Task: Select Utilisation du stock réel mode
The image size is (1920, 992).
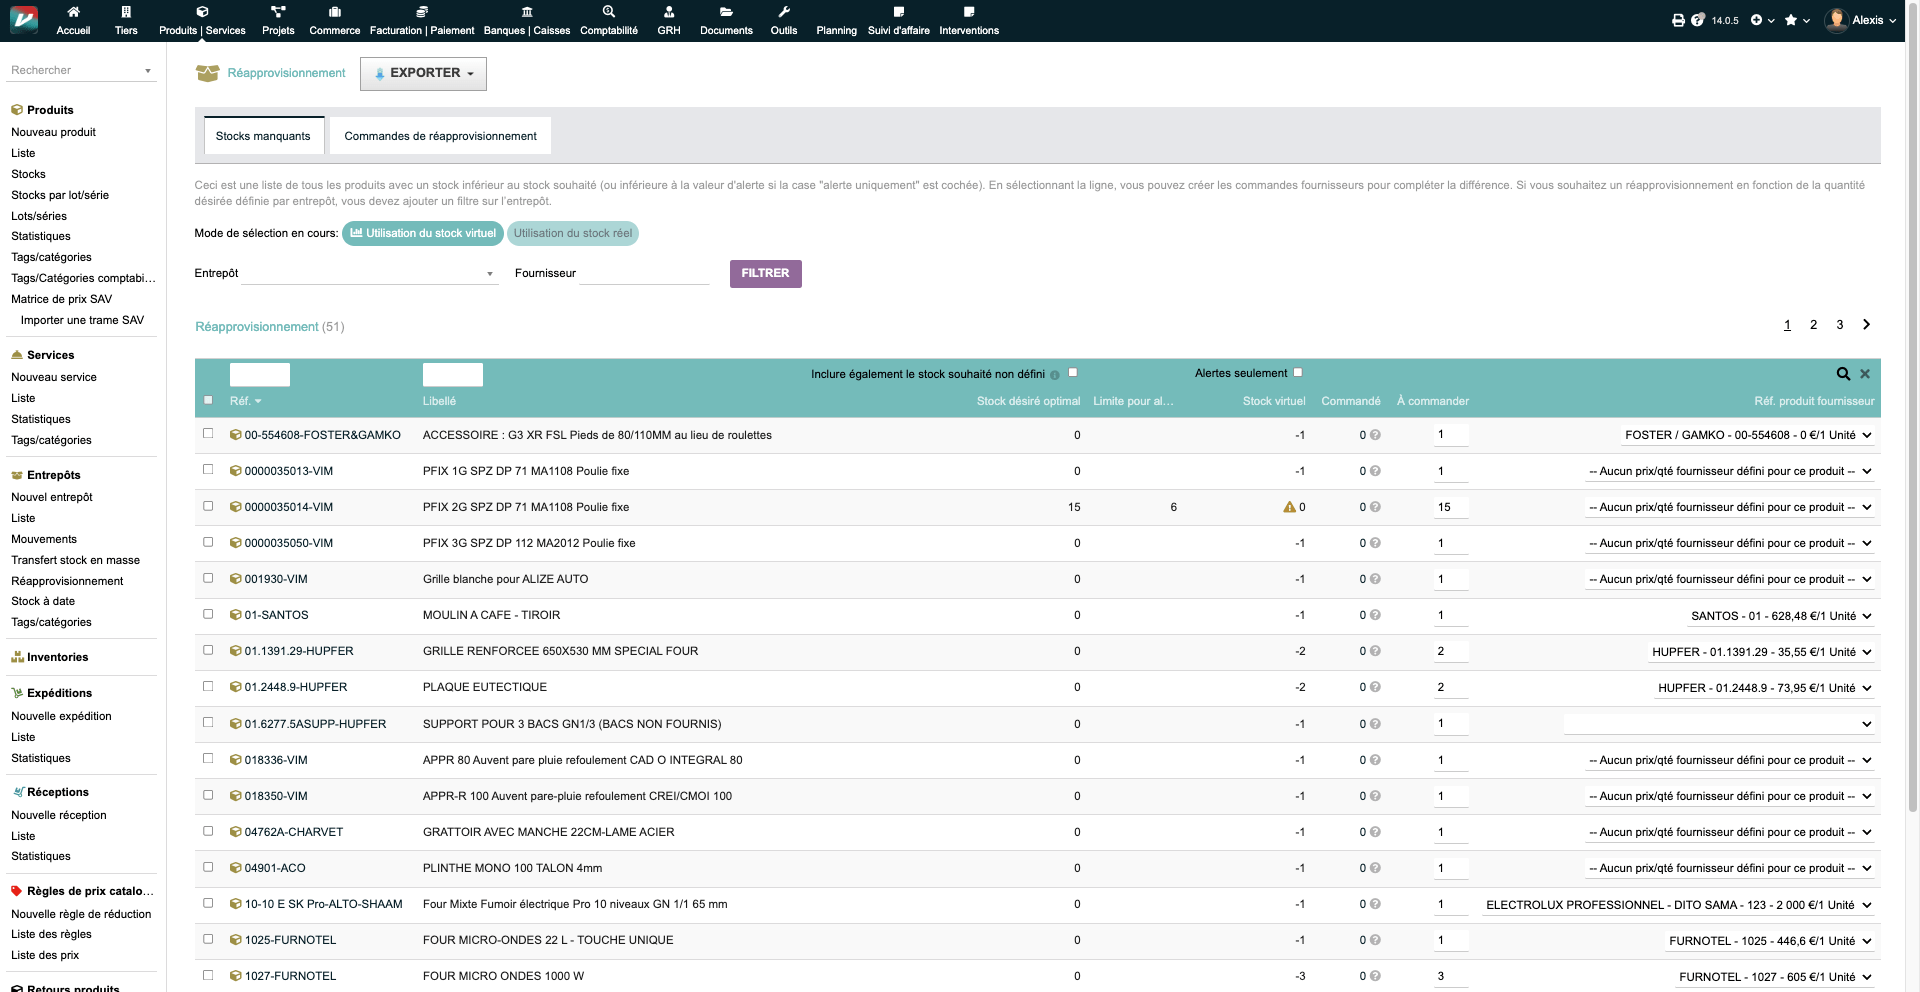Action: (572, 234)
